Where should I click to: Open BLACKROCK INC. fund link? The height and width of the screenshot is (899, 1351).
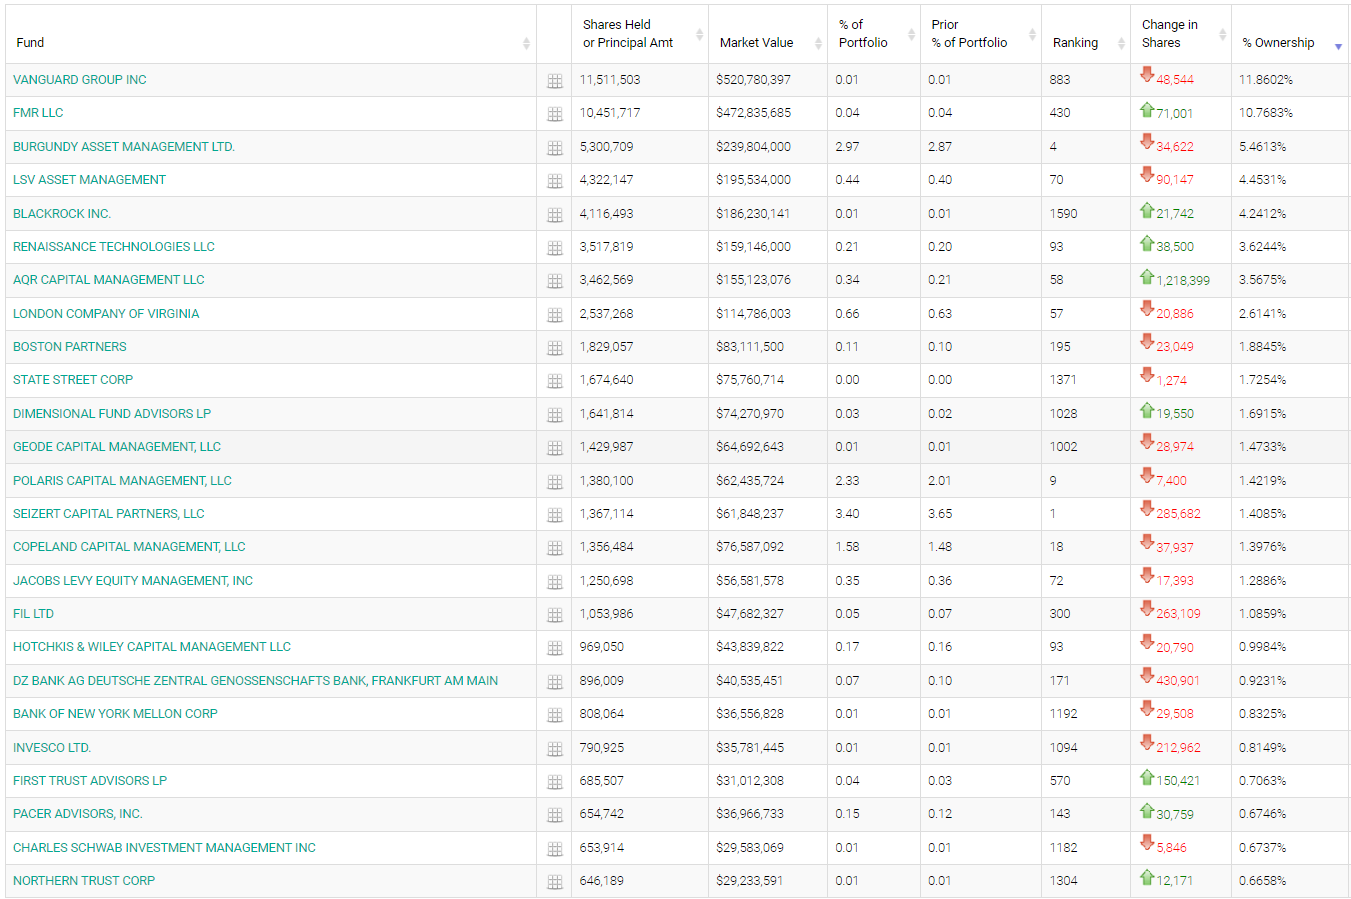click(x=62, y=214)
